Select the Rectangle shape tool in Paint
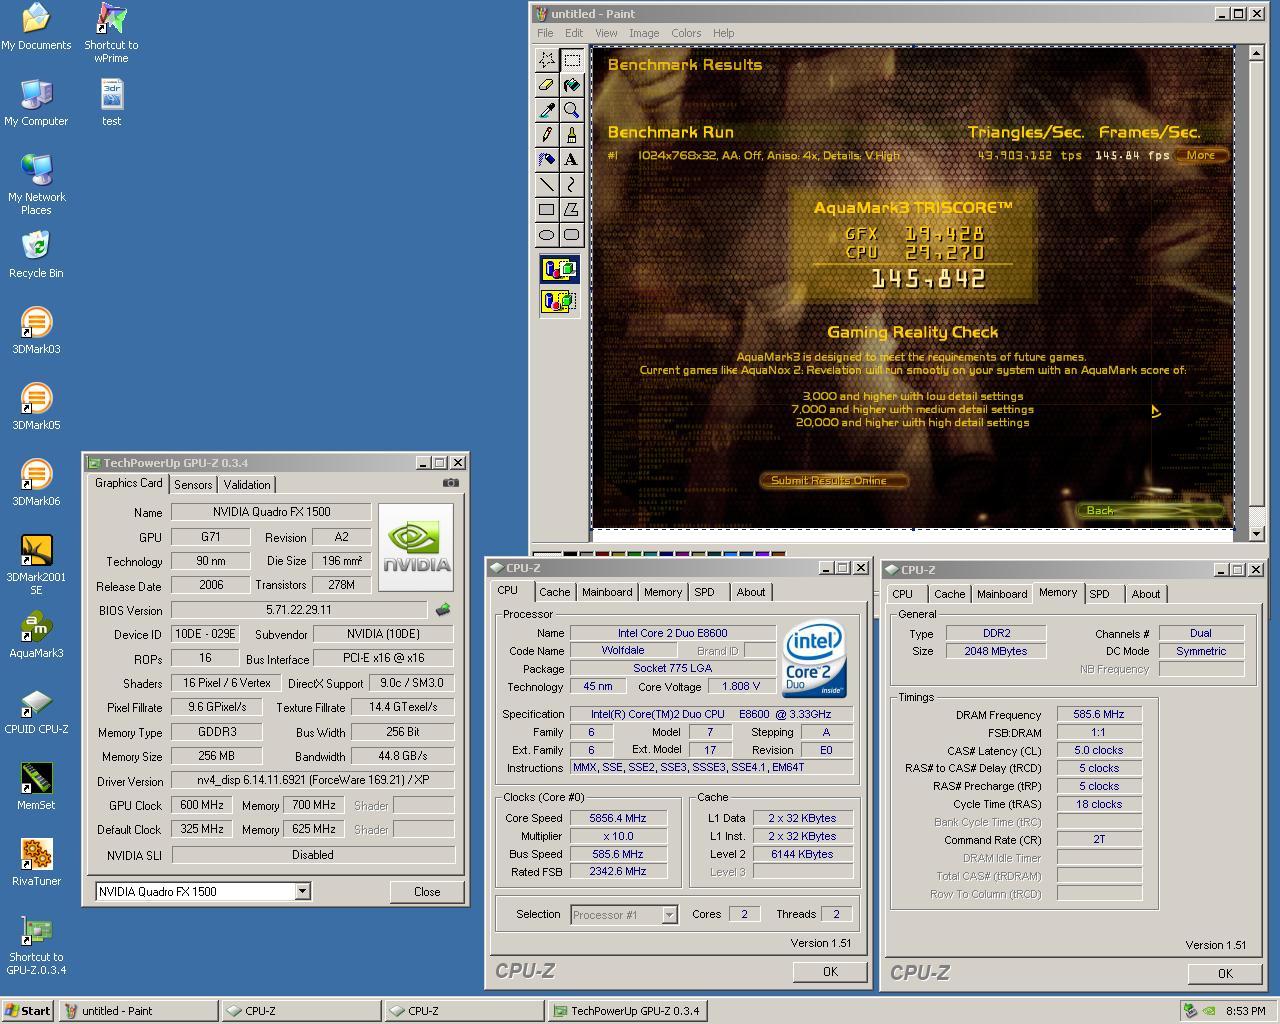 pyautogui.click(x=546, y=210)
